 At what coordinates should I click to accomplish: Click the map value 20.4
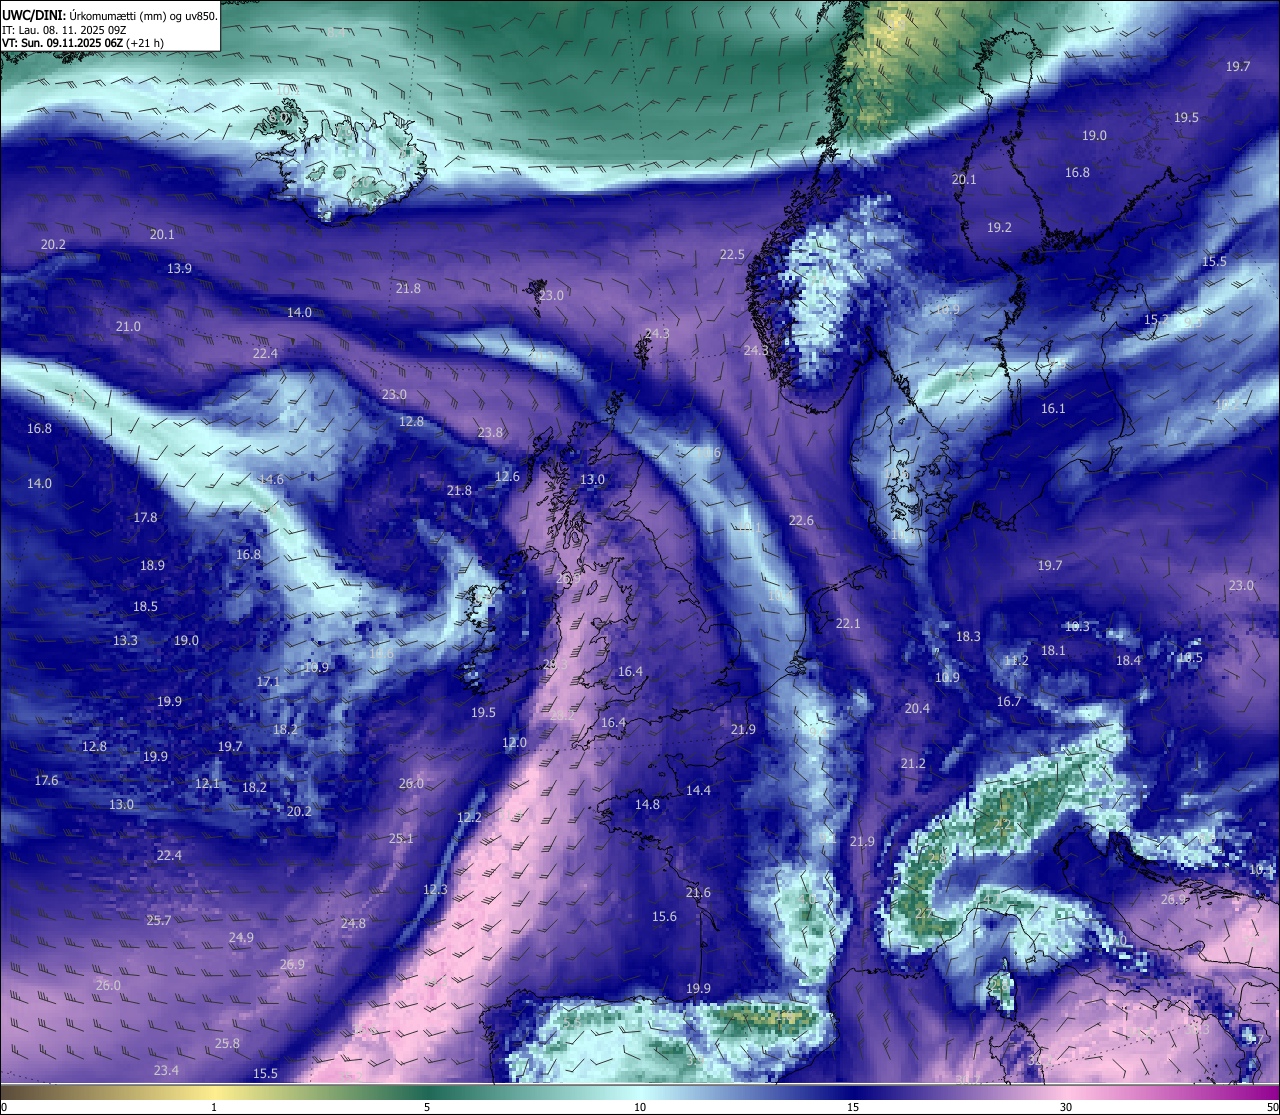point(917,708)
